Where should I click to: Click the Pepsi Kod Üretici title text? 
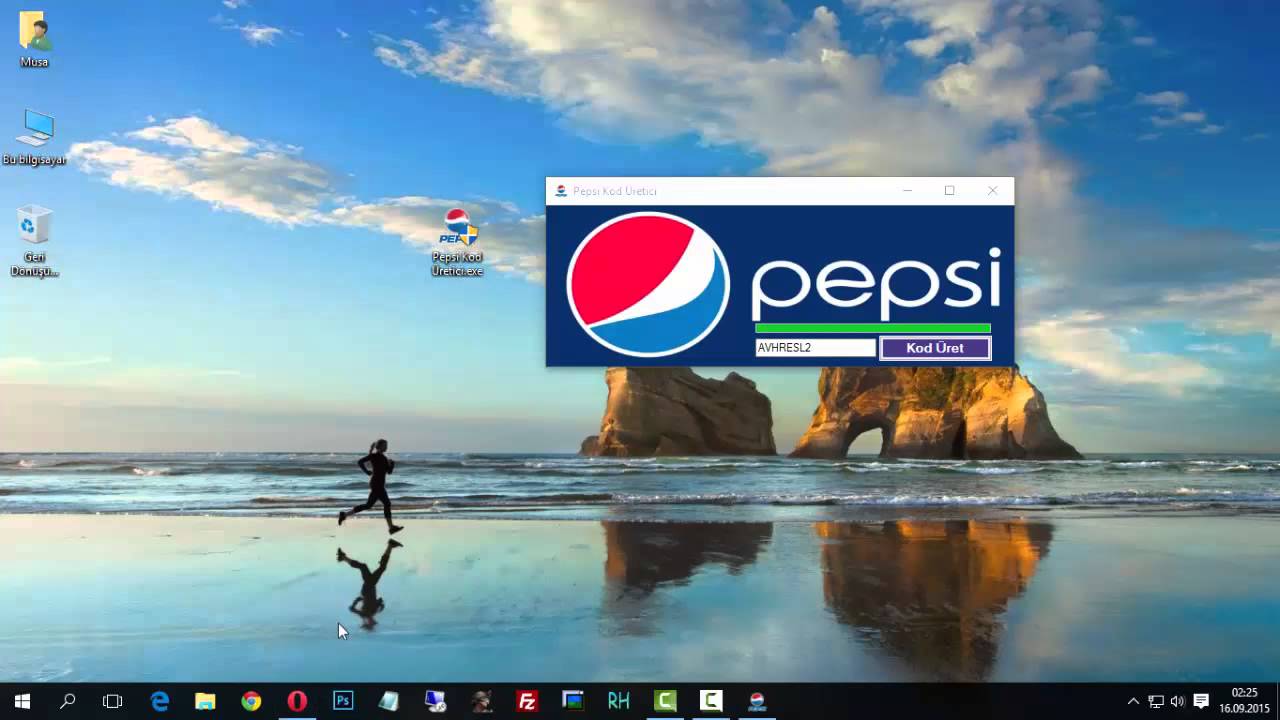pyautogui.click(x=615, y=191)
